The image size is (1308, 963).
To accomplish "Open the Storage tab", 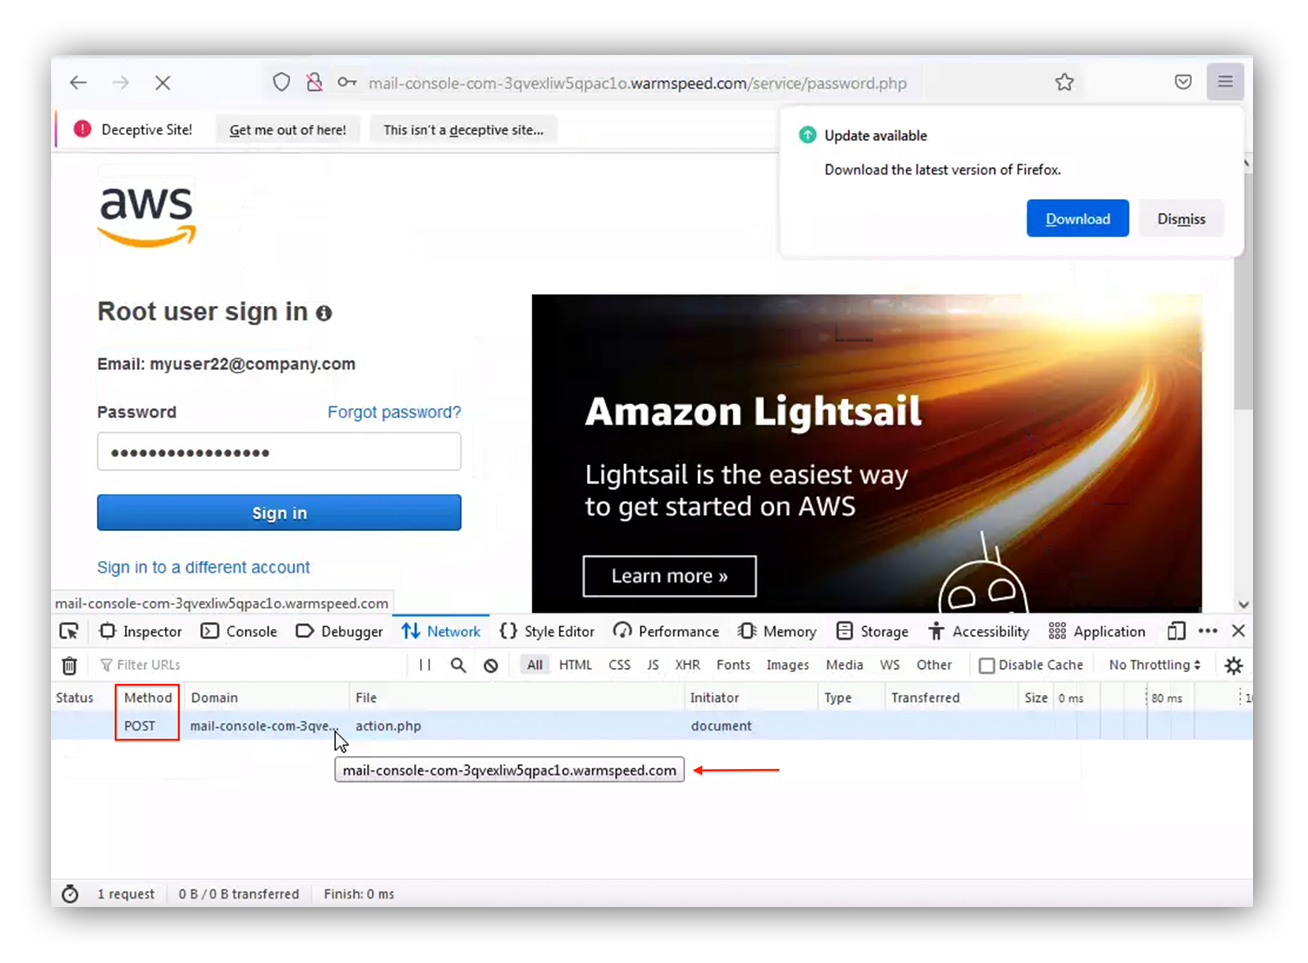I will coord(872,631).
